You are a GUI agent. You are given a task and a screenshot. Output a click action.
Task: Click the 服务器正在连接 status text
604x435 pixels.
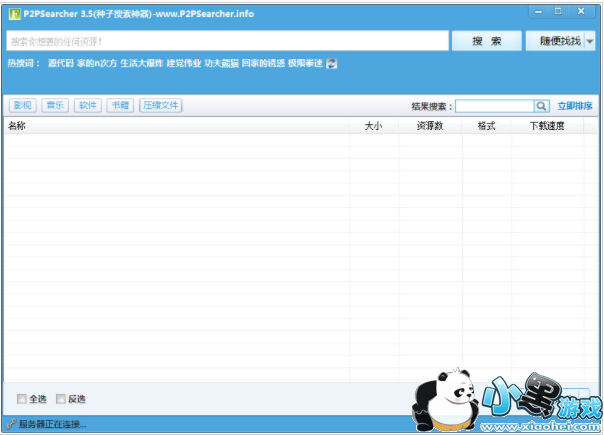point(53,424)
